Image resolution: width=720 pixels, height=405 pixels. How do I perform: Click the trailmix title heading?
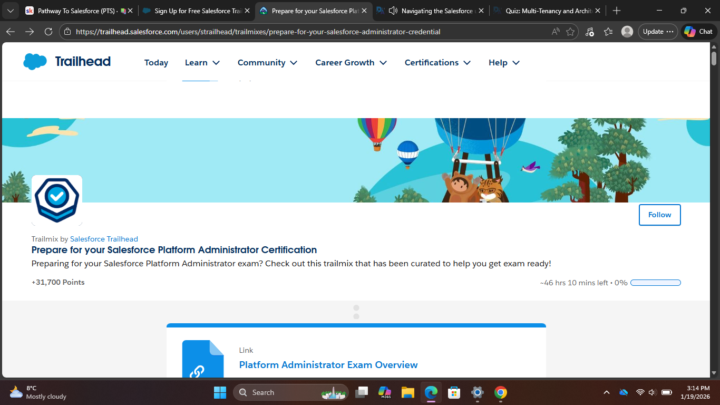(174, 250)
